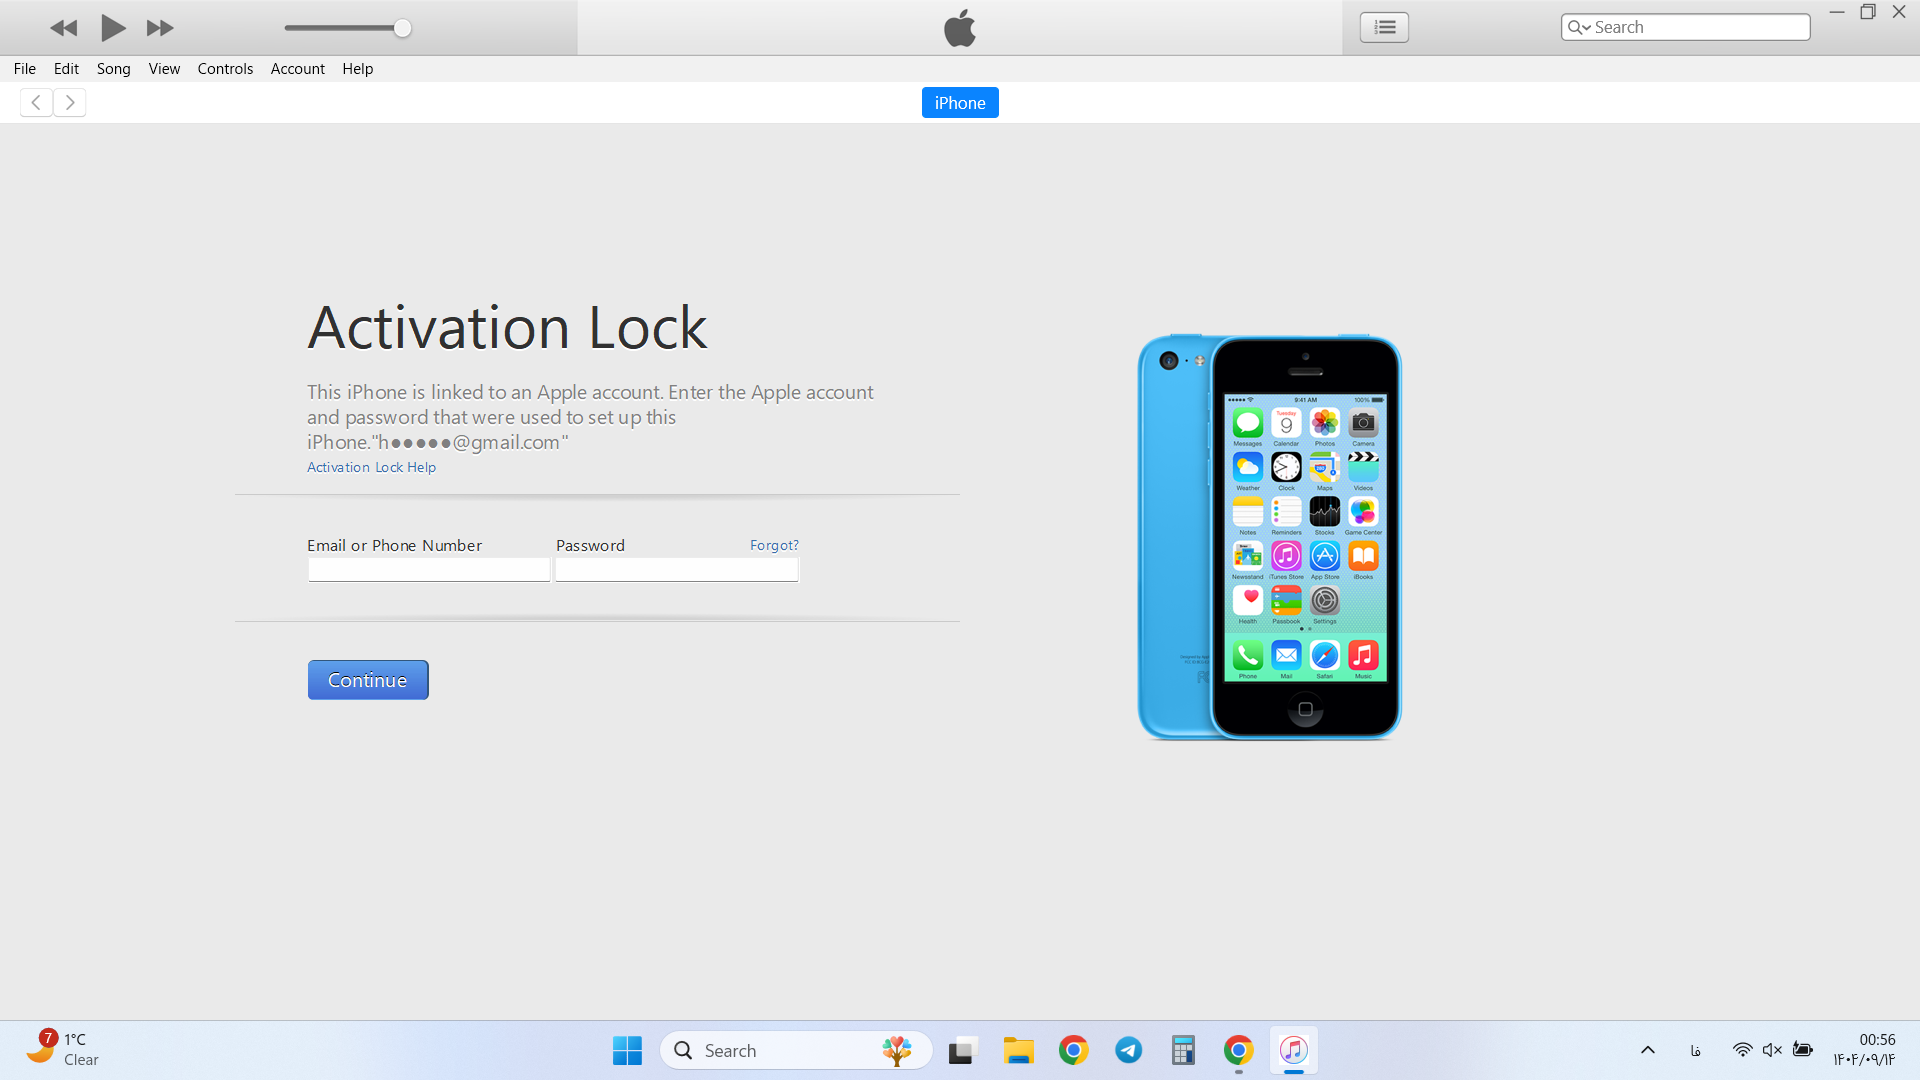The image size is (1920, 1080).
Task: Click the rewind previous track button
Action: [64, 28]
